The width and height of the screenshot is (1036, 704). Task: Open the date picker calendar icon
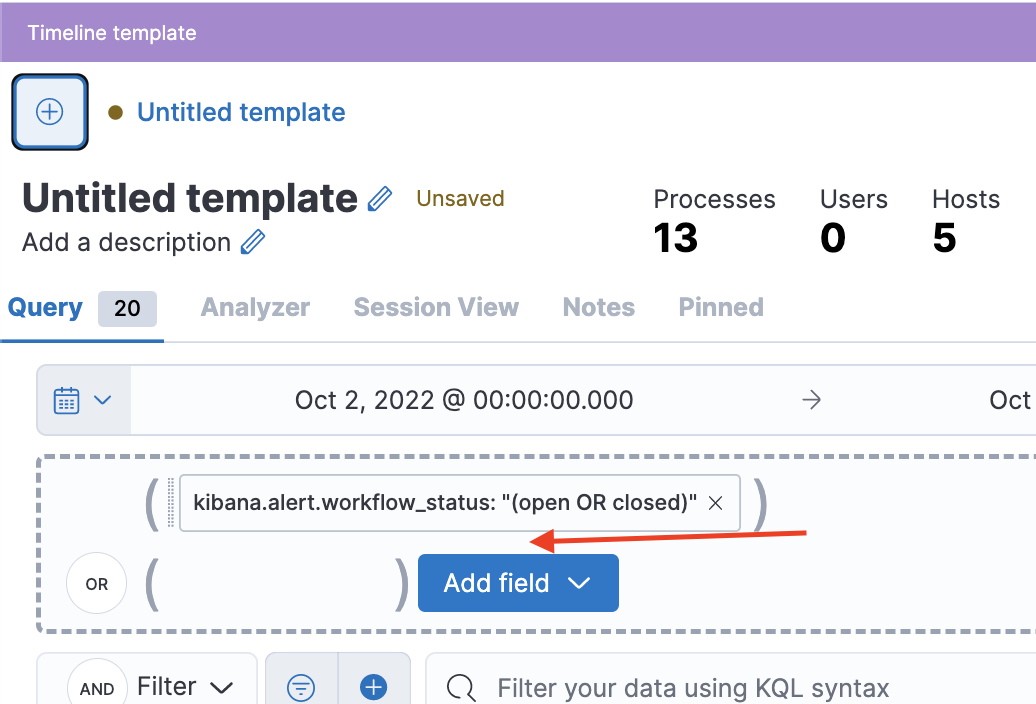click(x=66, y=399)
